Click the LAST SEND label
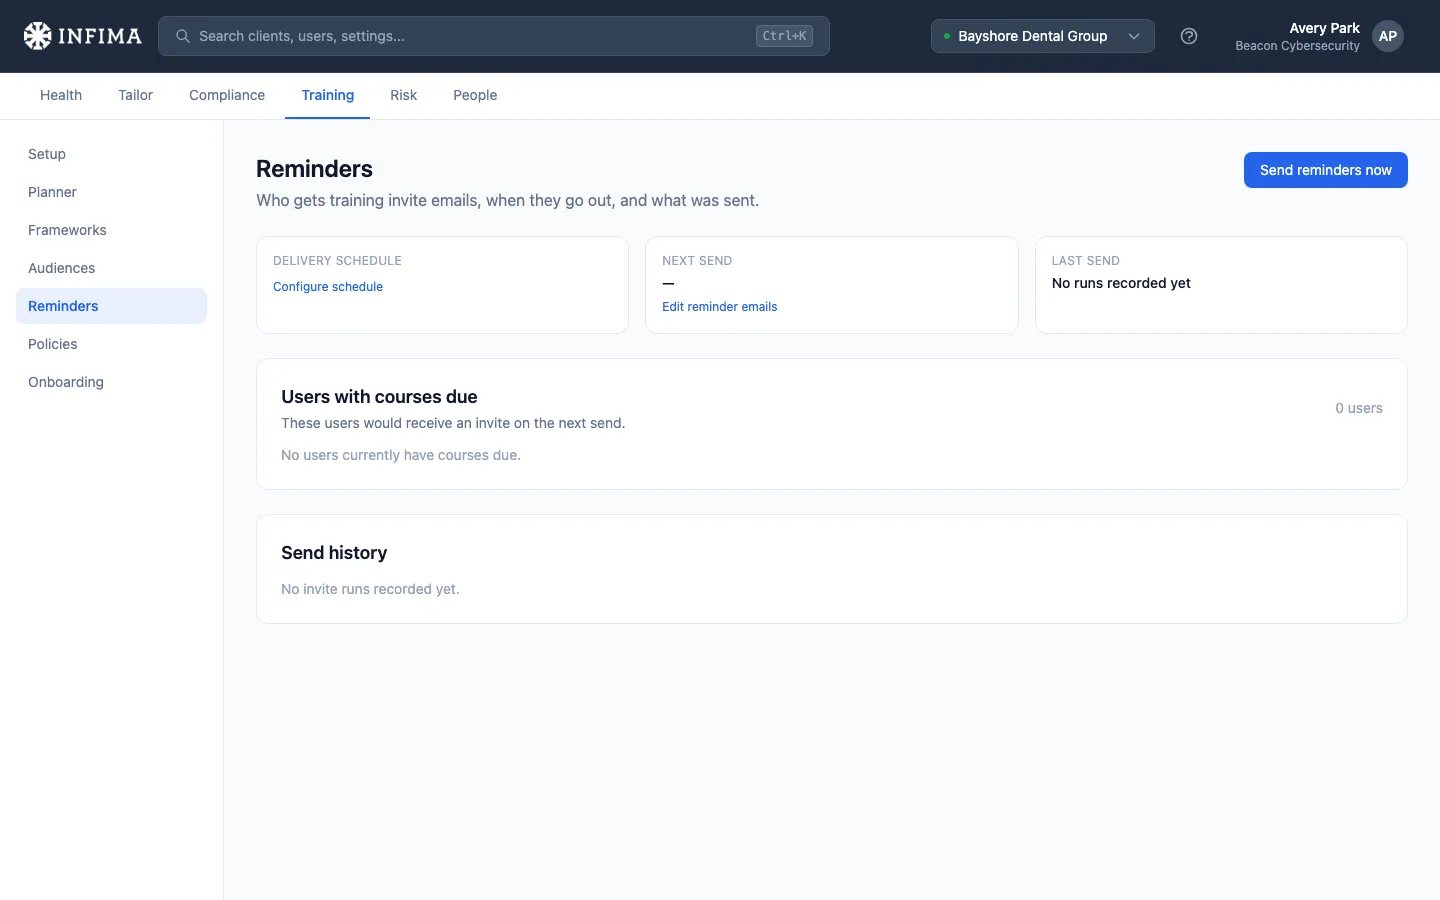This screenshot has height=900, width=1440. [1085, 261]
